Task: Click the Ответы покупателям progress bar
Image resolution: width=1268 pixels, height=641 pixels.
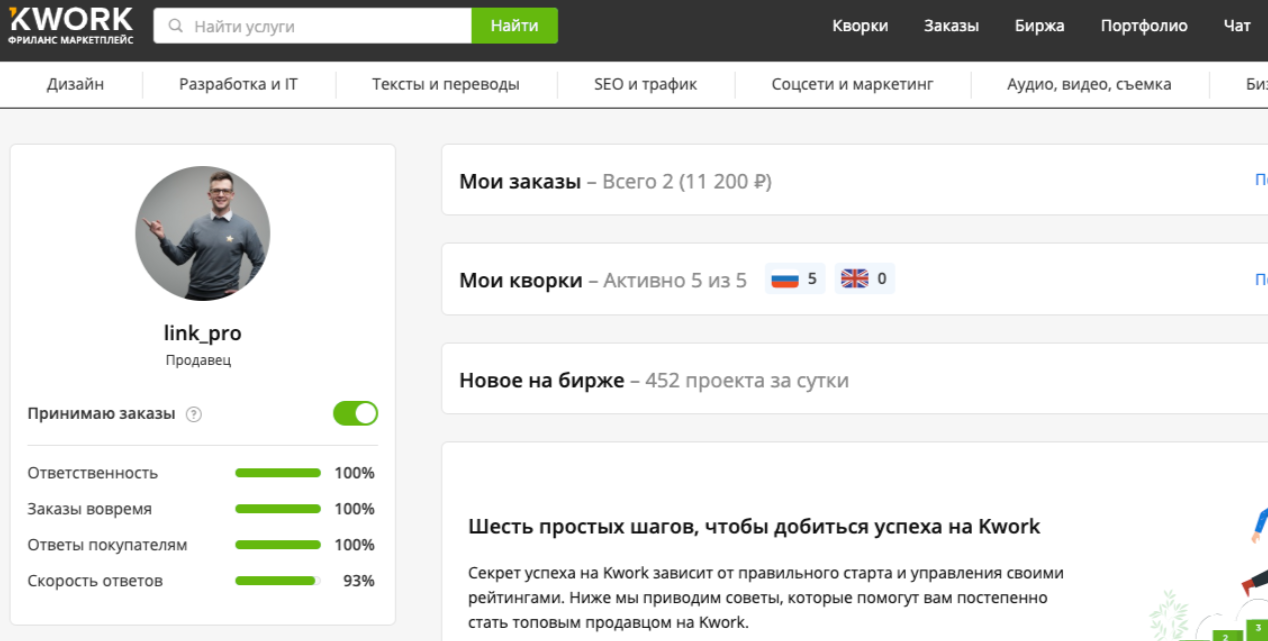Action: 278,545
